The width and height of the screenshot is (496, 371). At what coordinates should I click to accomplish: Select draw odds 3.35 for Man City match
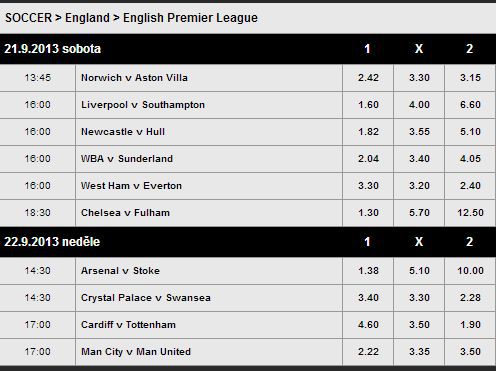point(419,352)
